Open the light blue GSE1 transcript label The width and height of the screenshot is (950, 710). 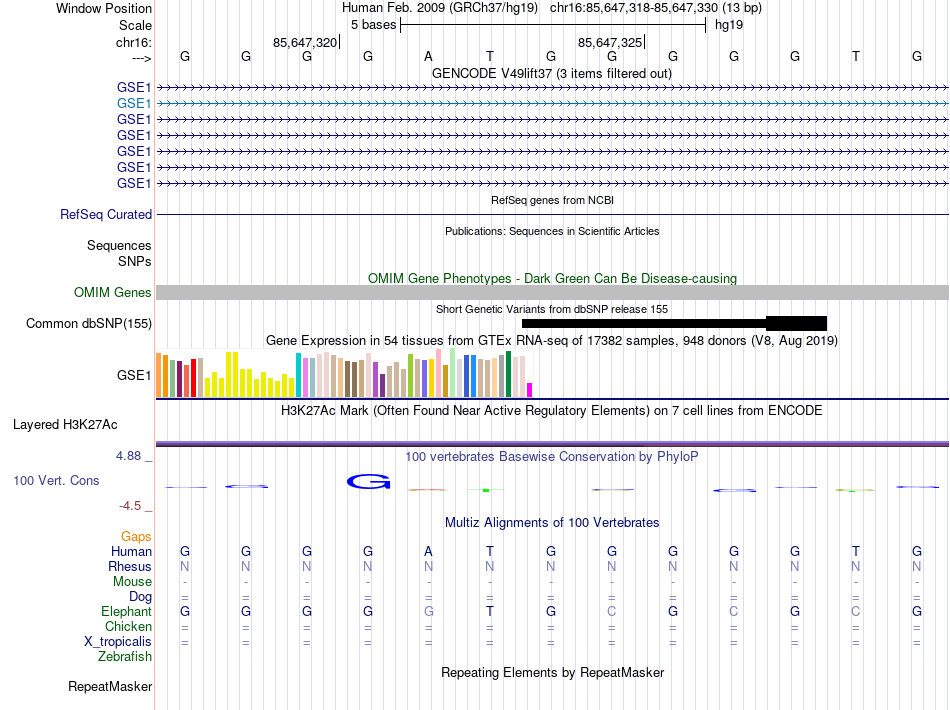point(134,104)
